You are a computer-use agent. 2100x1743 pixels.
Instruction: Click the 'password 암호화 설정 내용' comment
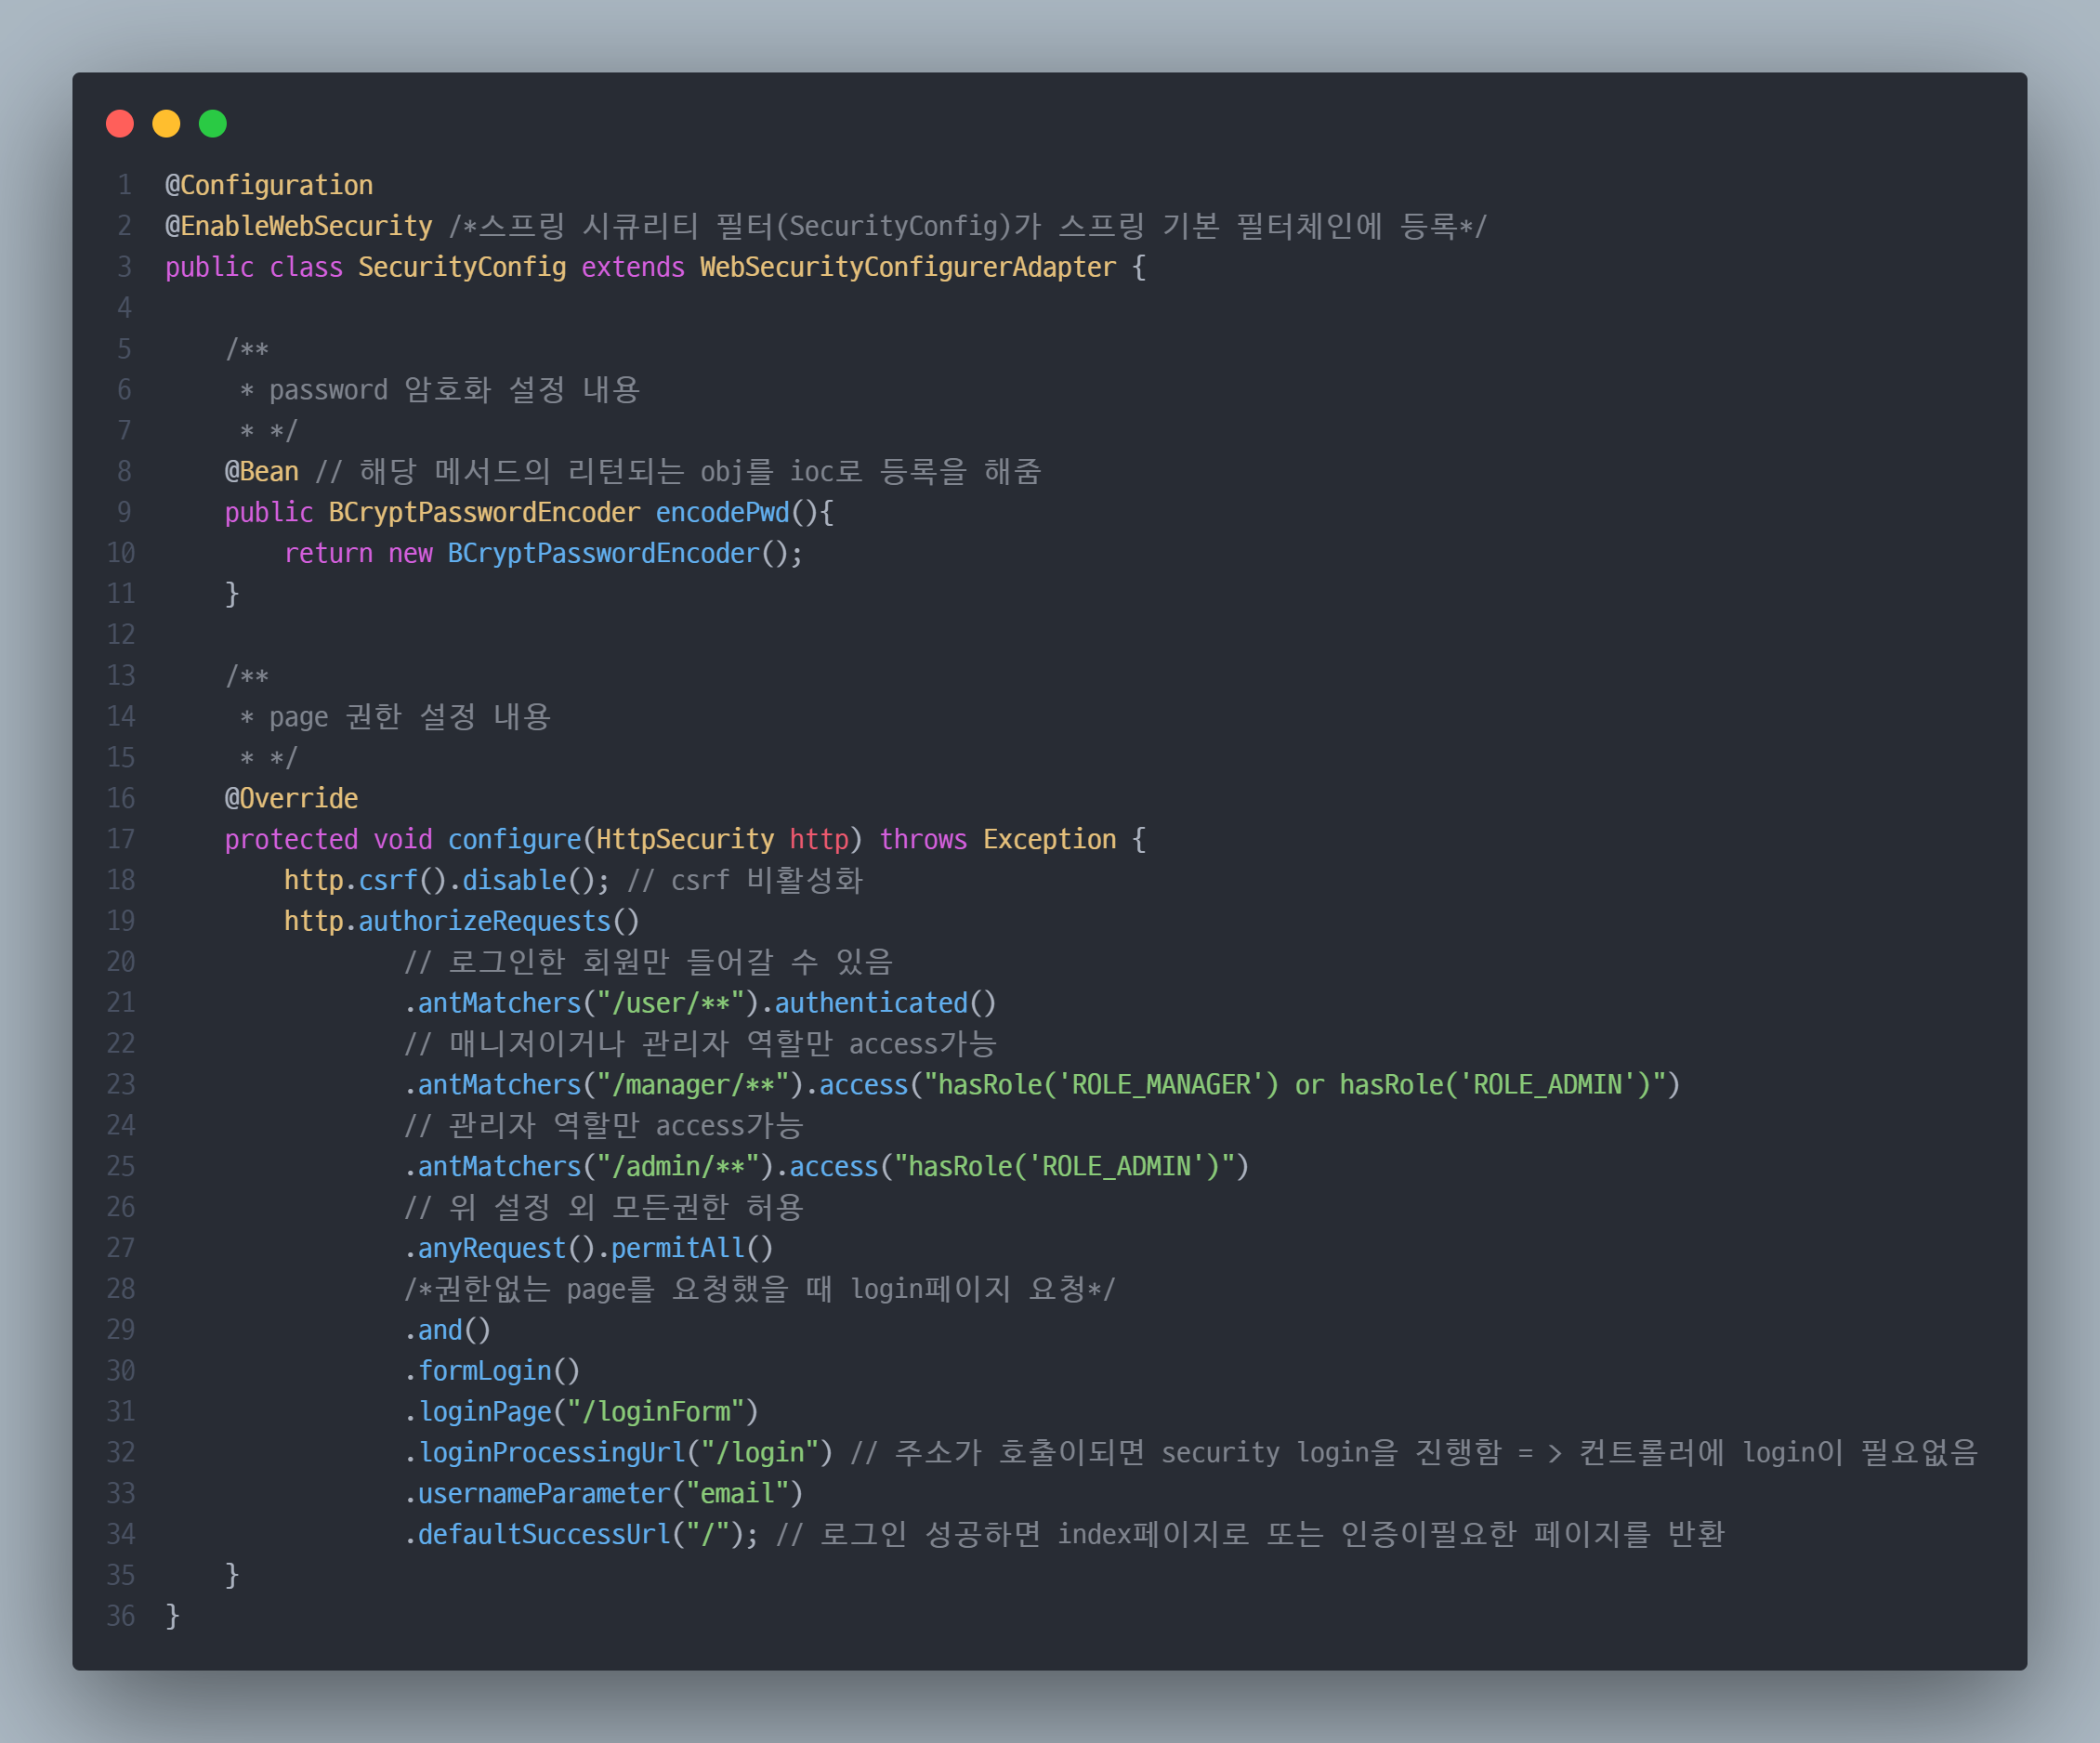[455, 390]
